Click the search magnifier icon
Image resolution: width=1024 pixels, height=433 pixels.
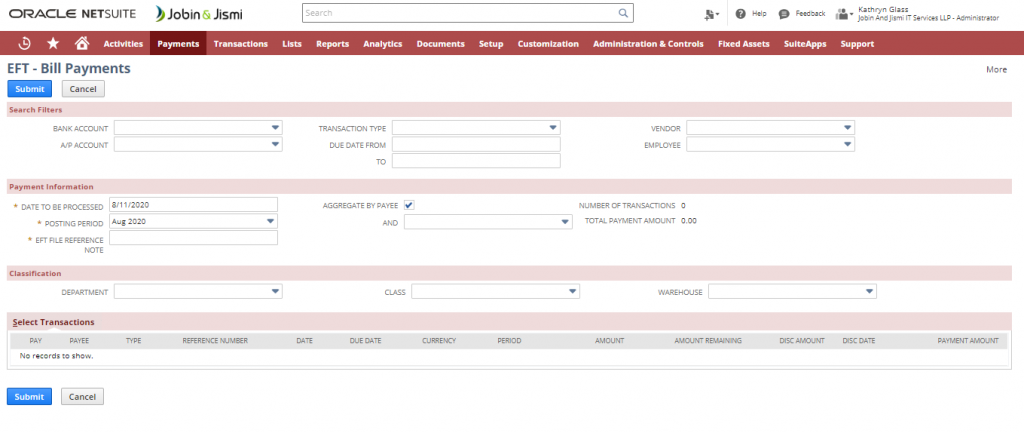click(x=622, y=14)
